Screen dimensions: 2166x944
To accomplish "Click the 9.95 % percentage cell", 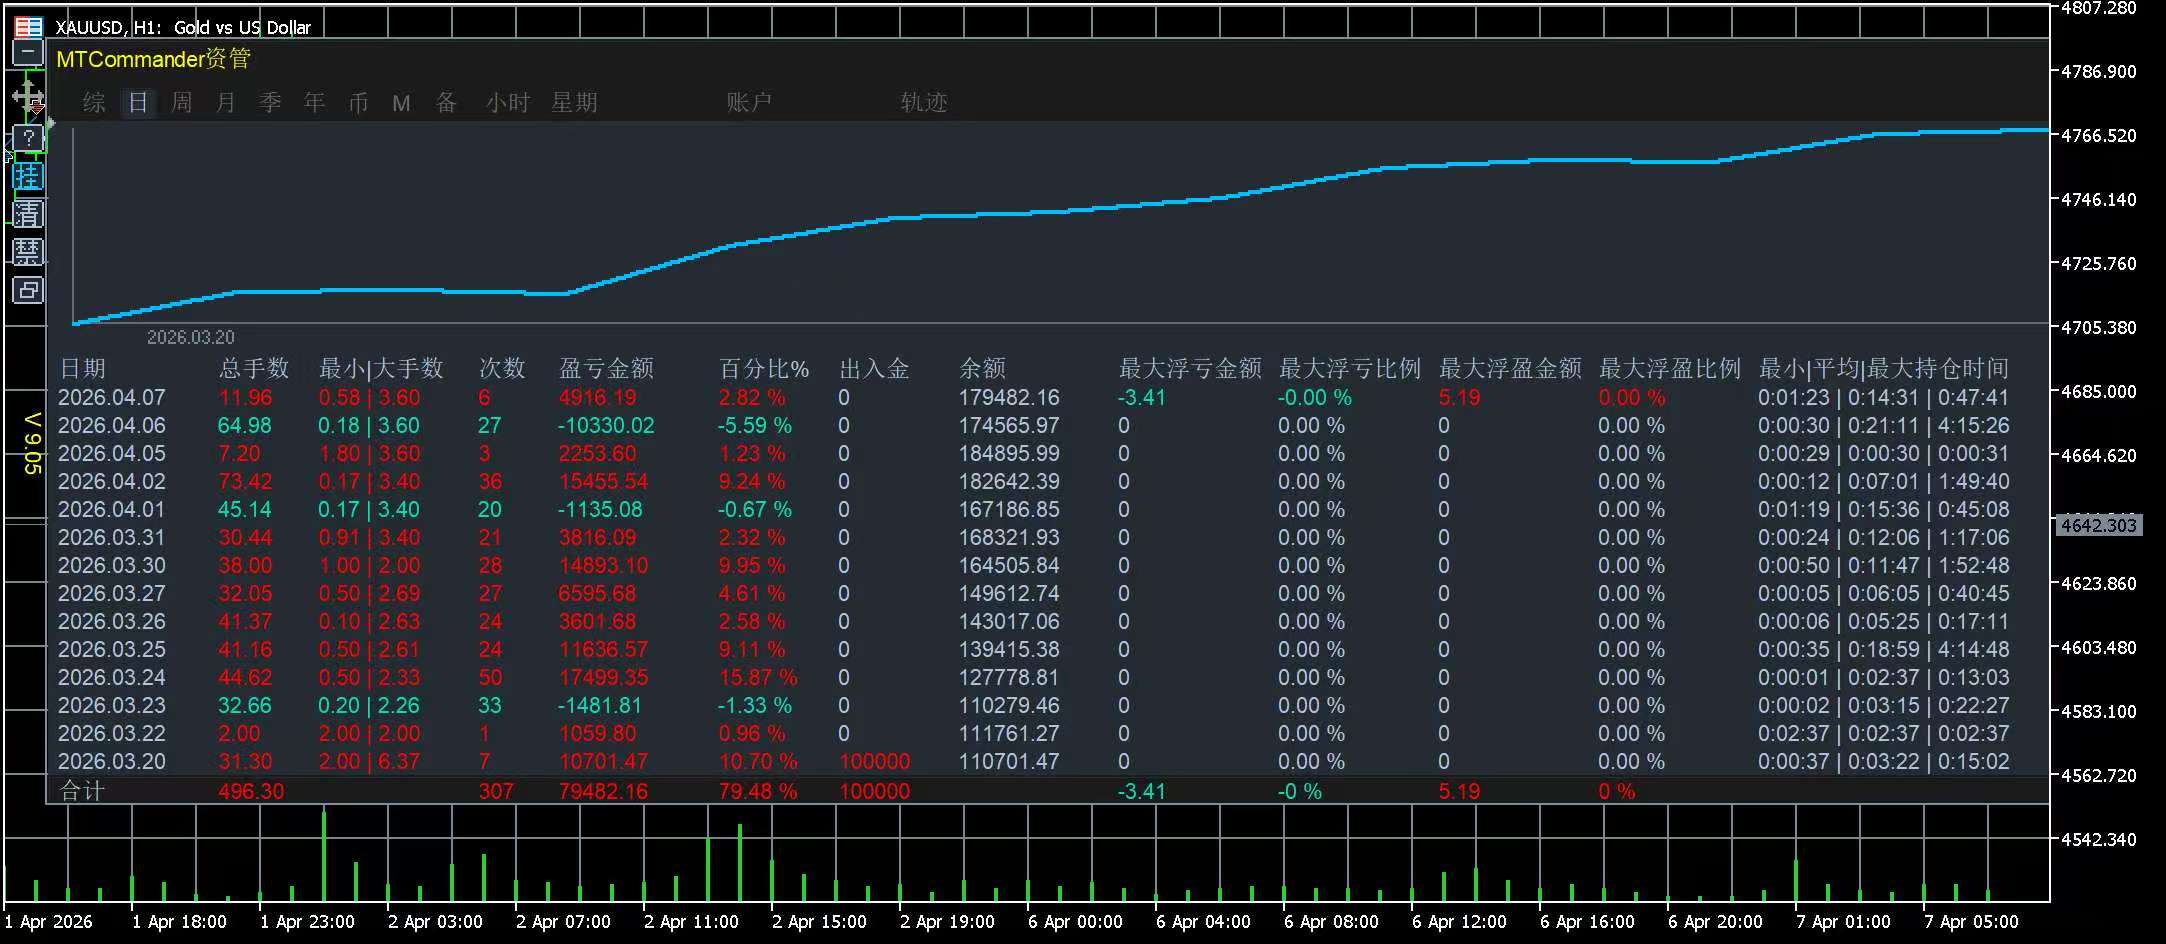I will pyautogui.click(x=752, y=565).
